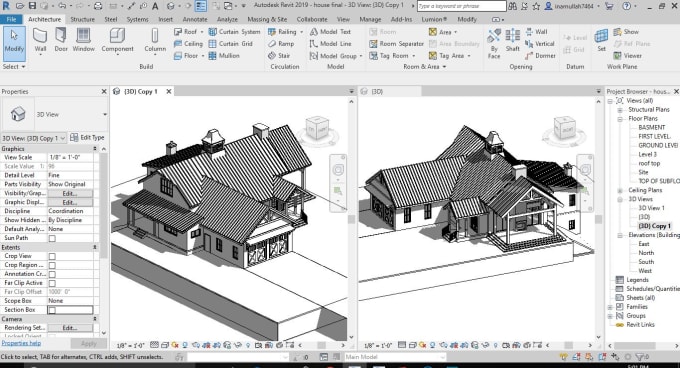Click the left 3D view vertical scrollbar
Screen dimensions: 680x368
351,219
